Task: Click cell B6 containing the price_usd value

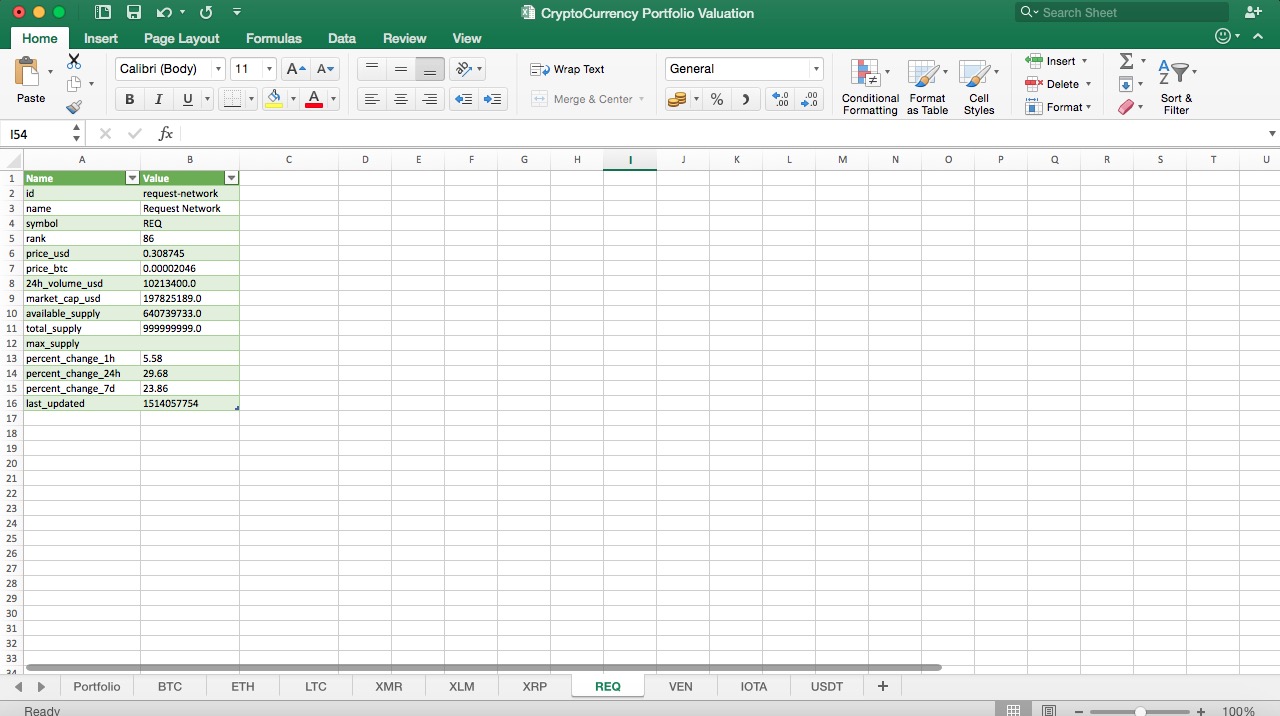Action: click(189, 253)
